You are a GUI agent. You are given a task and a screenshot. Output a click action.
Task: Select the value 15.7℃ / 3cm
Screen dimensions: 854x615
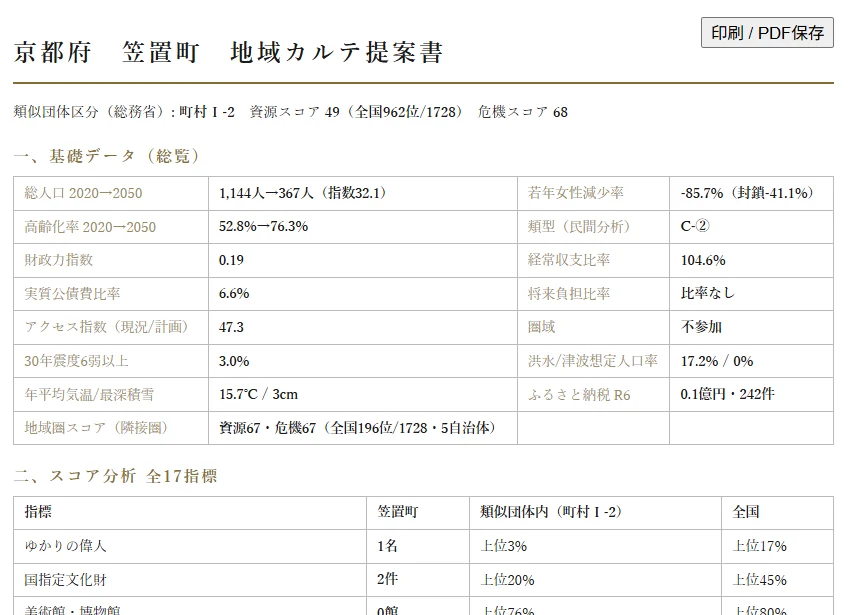point(258,394)
